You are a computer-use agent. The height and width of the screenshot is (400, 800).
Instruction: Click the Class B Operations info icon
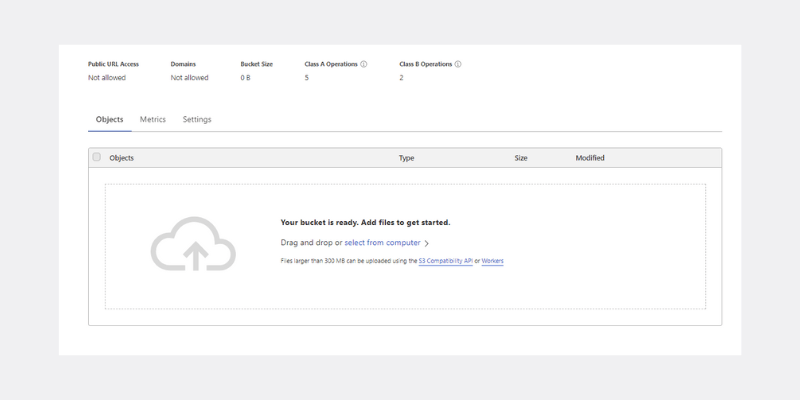tap(458, 64)
